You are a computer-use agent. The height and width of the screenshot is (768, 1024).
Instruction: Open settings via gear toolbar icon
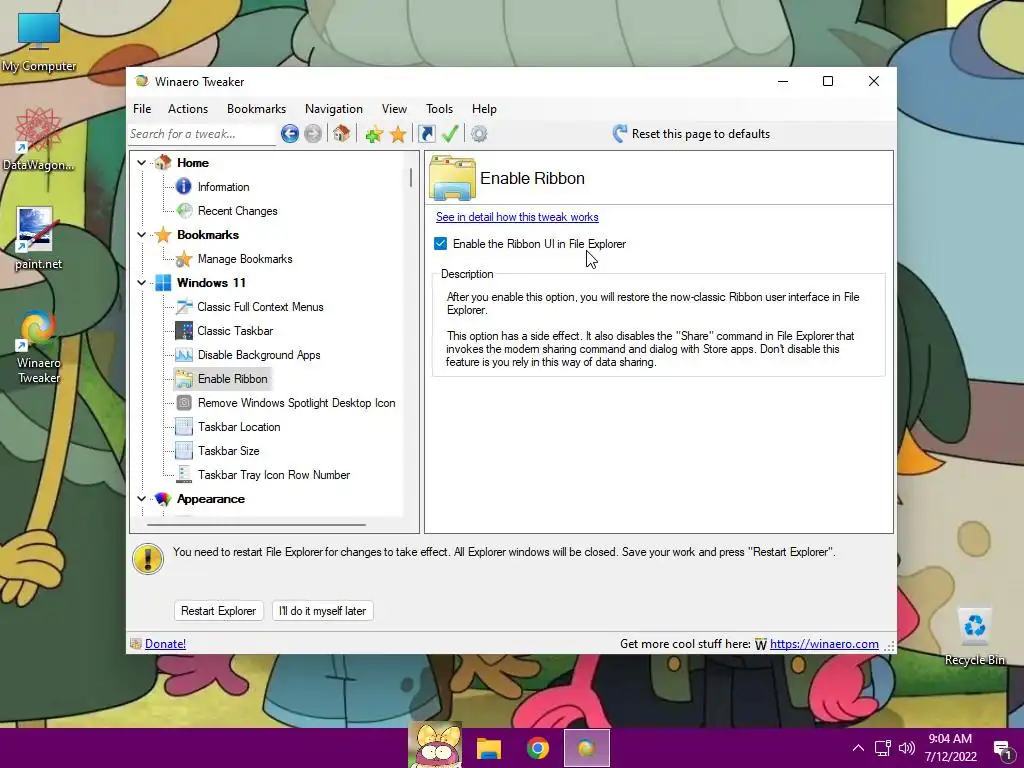(479, 134)
